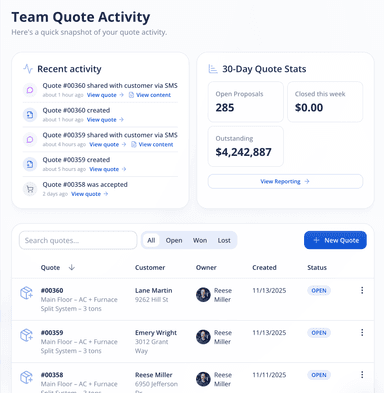Click Created column header

point(264,267)
